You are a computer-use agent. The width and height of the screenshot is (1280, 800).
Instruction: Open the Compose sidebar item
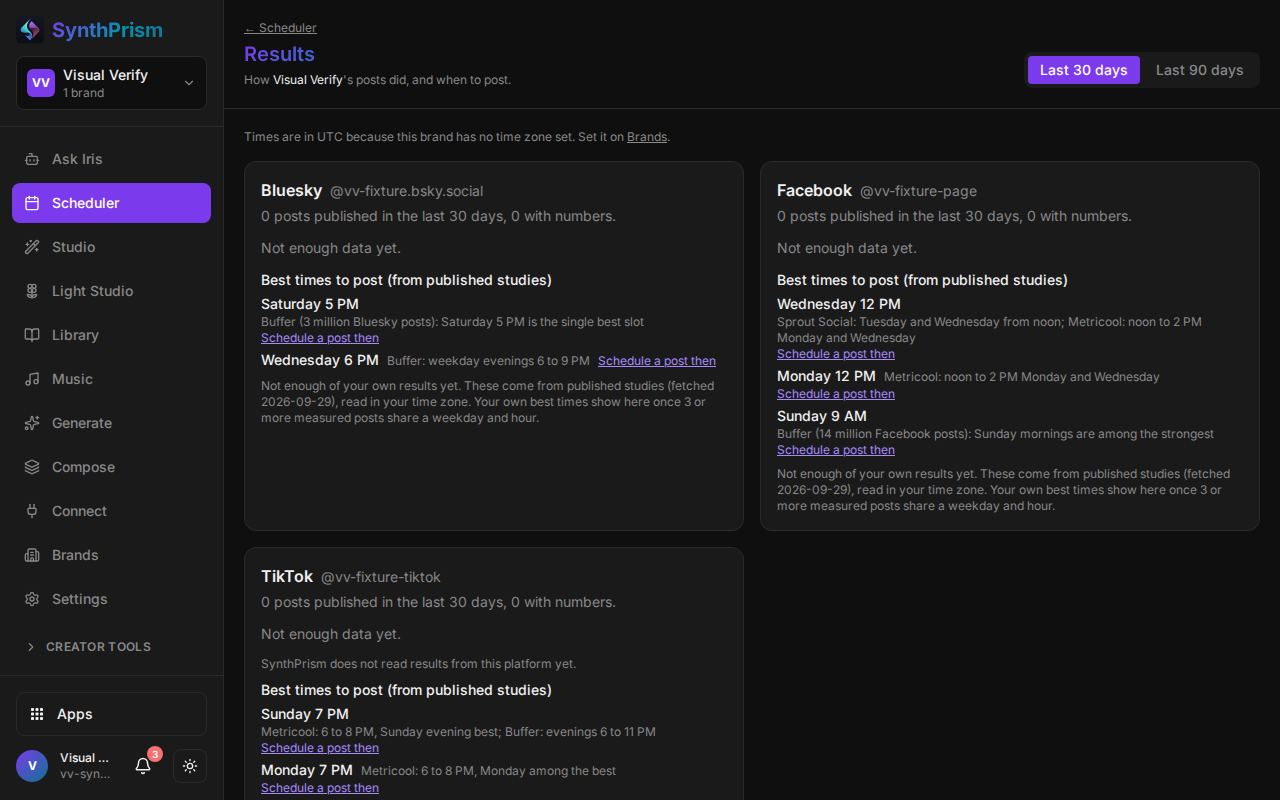click(x=111, y=467)
